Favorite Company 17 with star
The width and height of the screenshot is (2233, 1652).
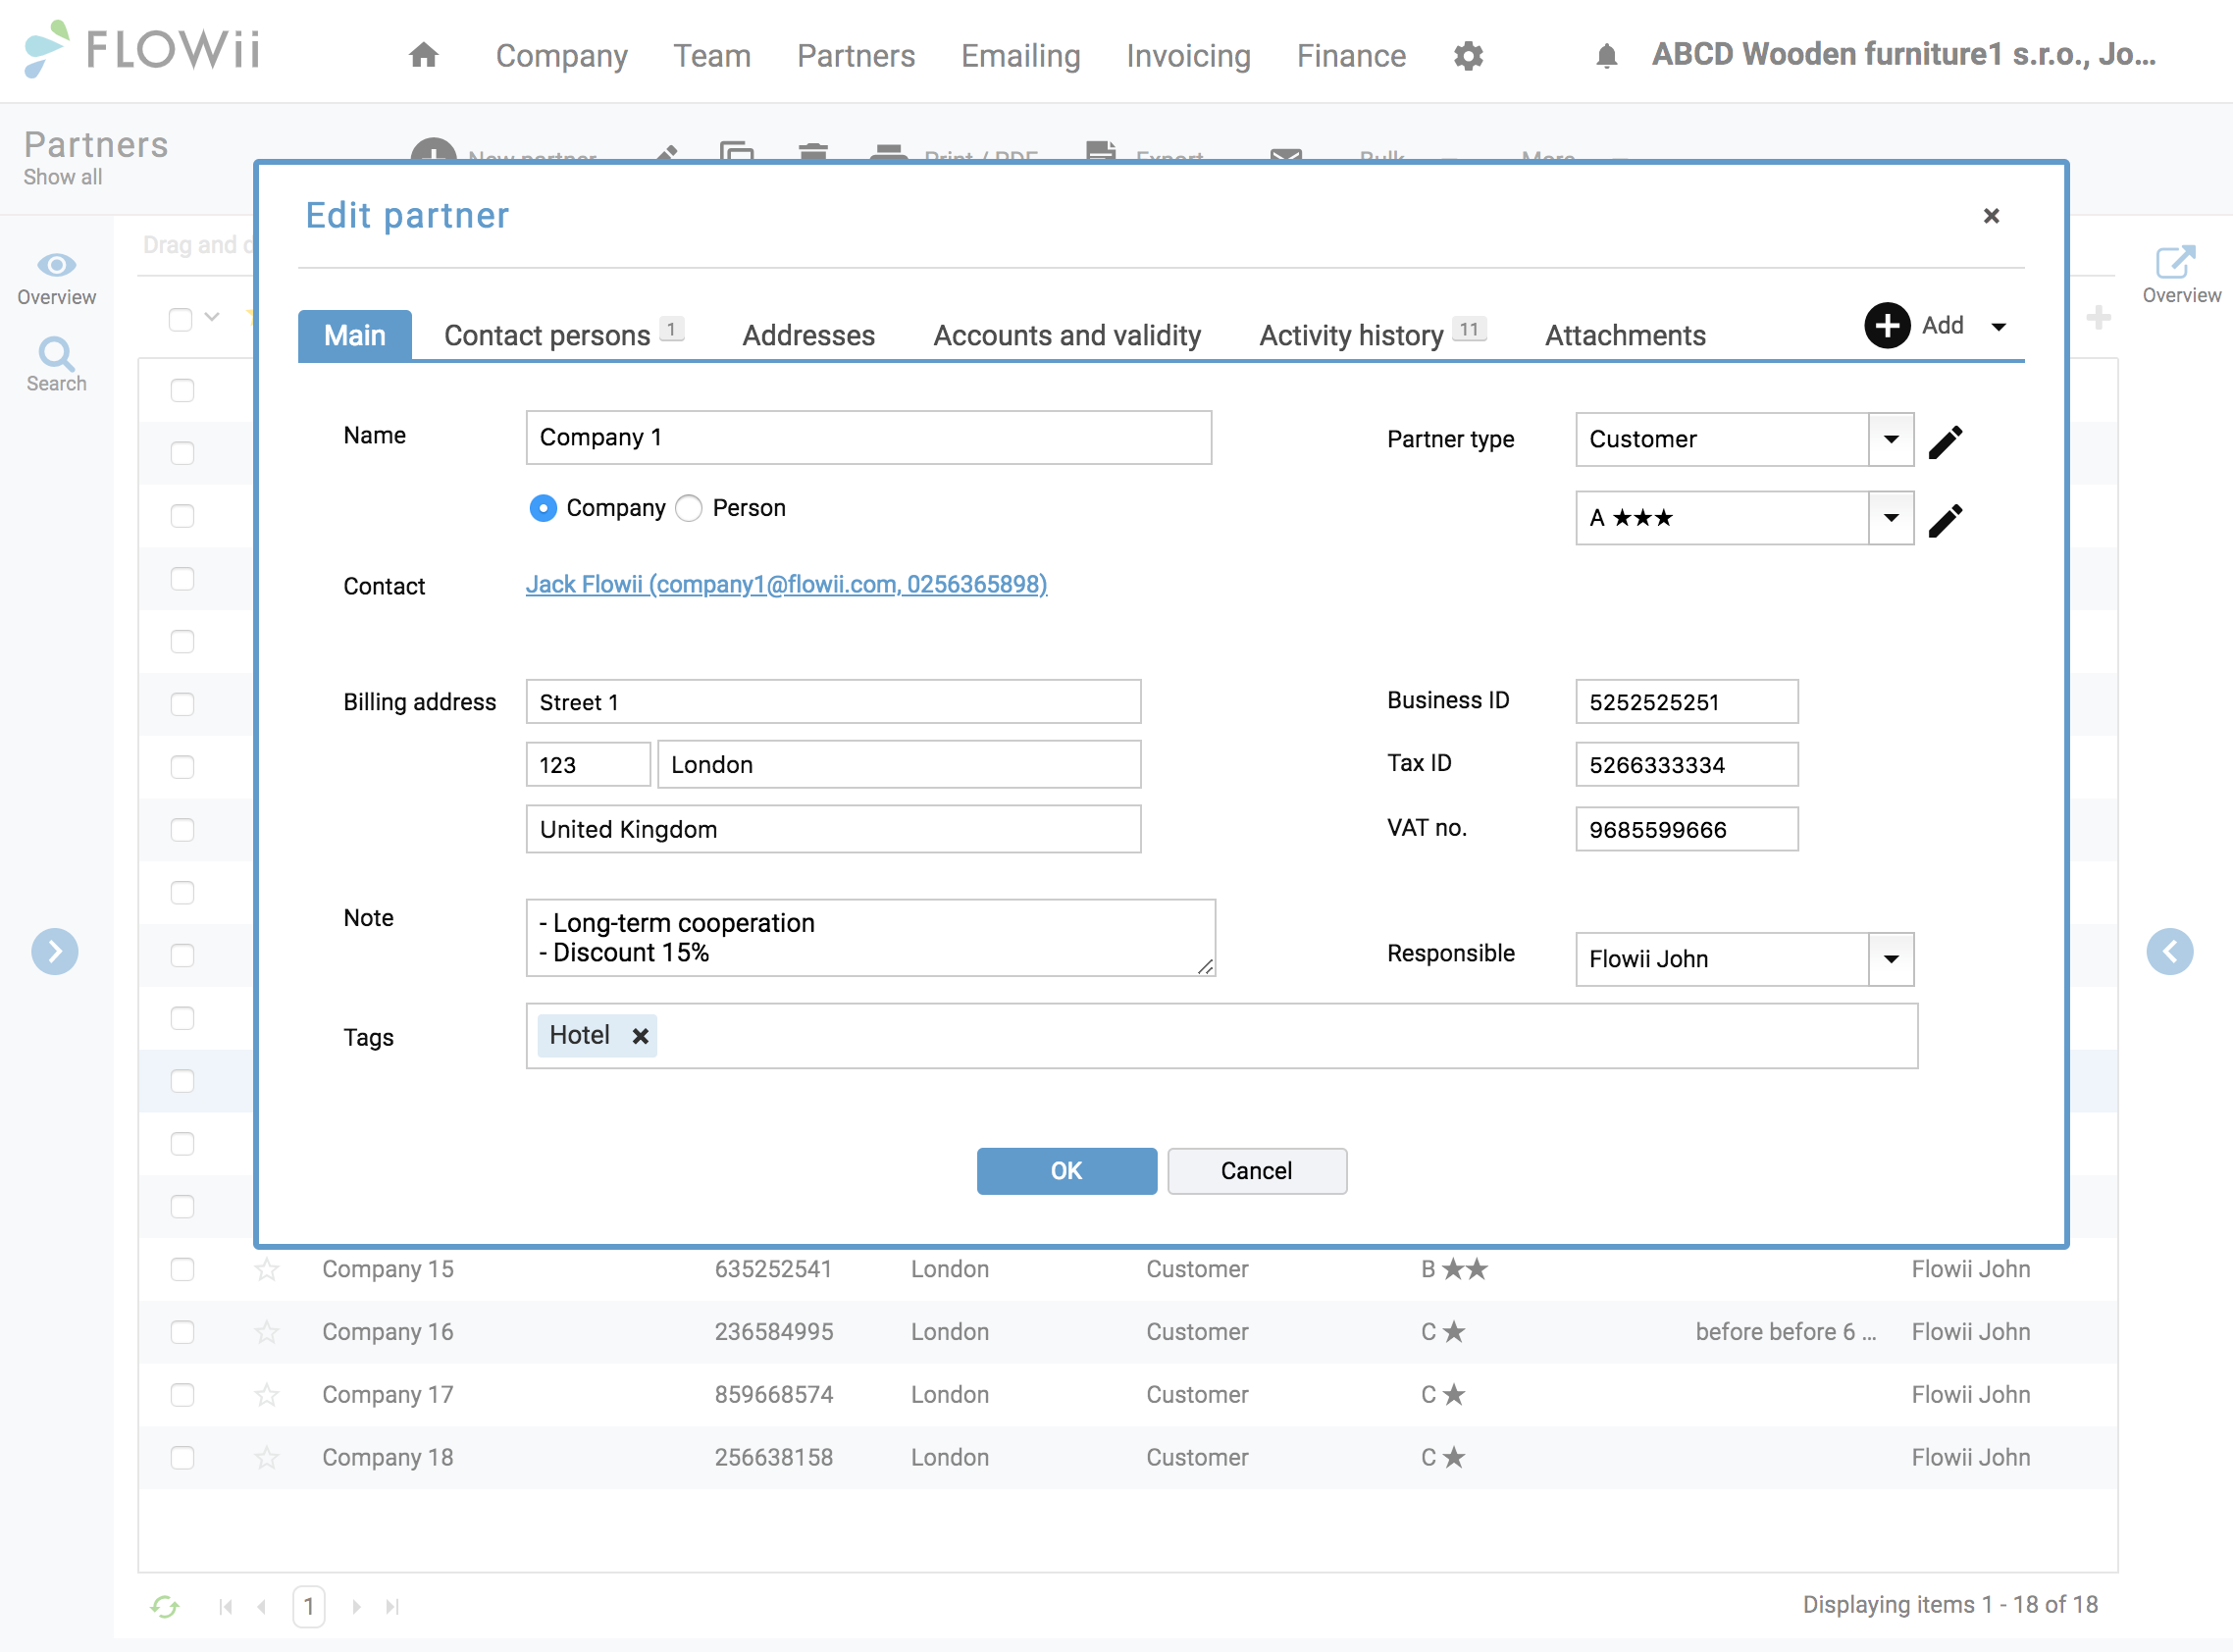pos(266,1395)
